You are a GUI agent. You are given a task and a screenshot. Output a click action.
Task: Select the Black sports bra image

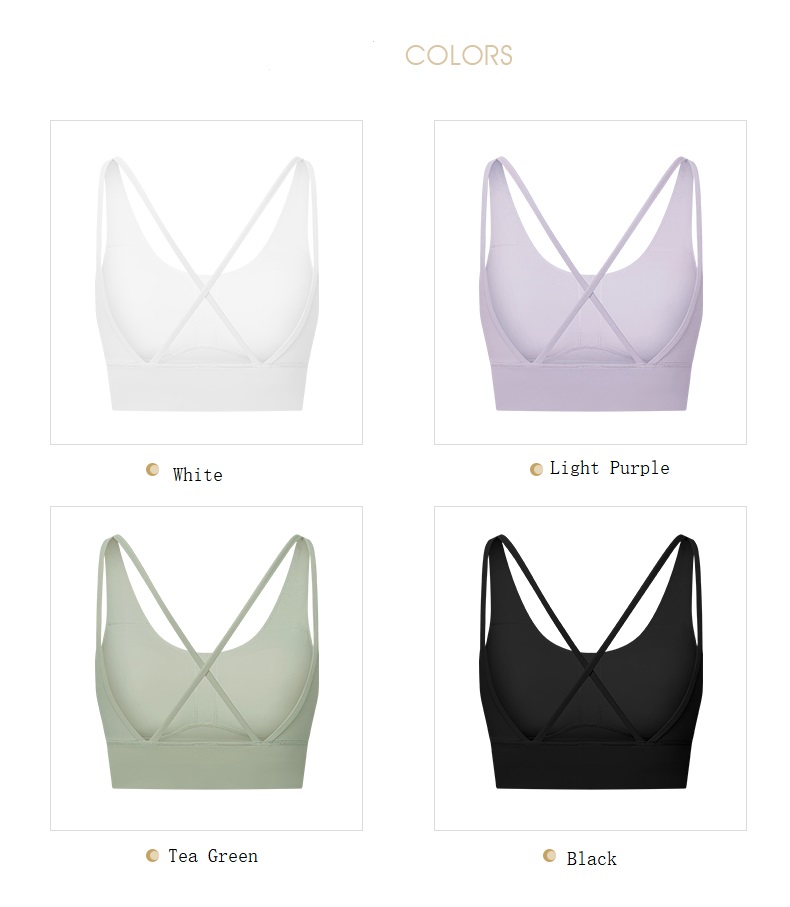click(590, 669)
